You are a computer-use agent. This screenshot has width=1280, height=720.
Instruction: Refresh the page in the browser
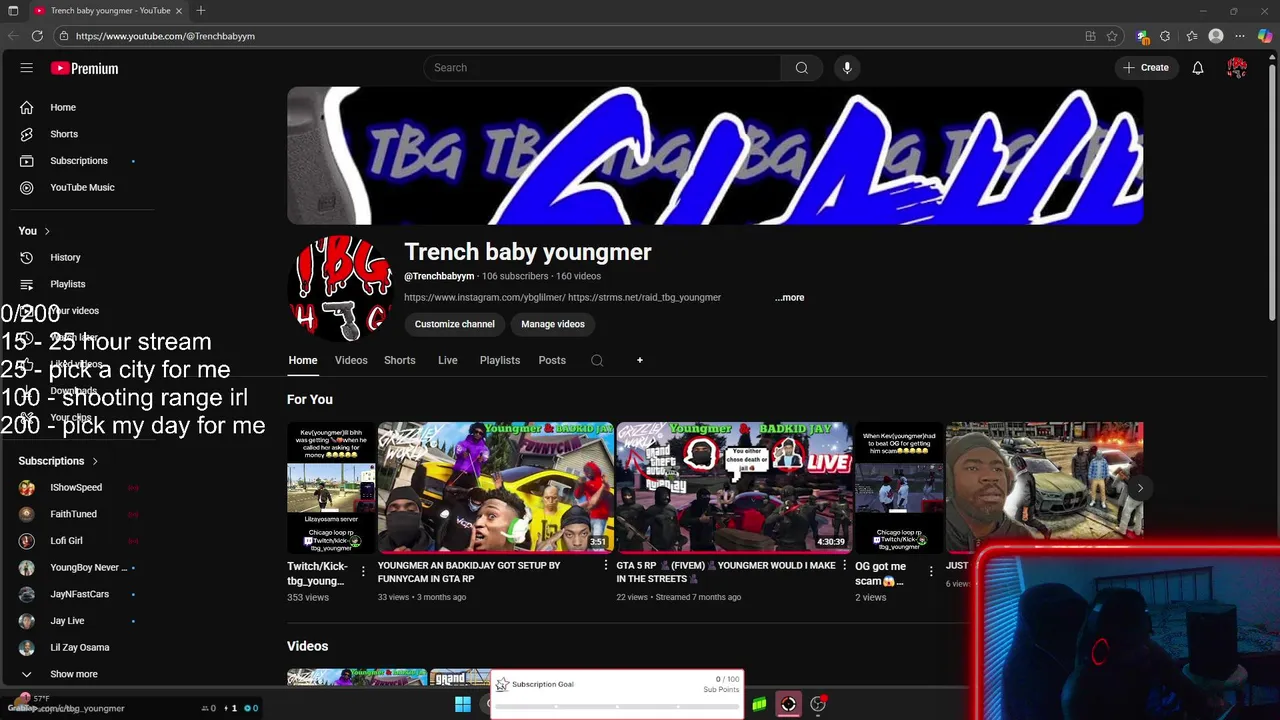point(37,36)
